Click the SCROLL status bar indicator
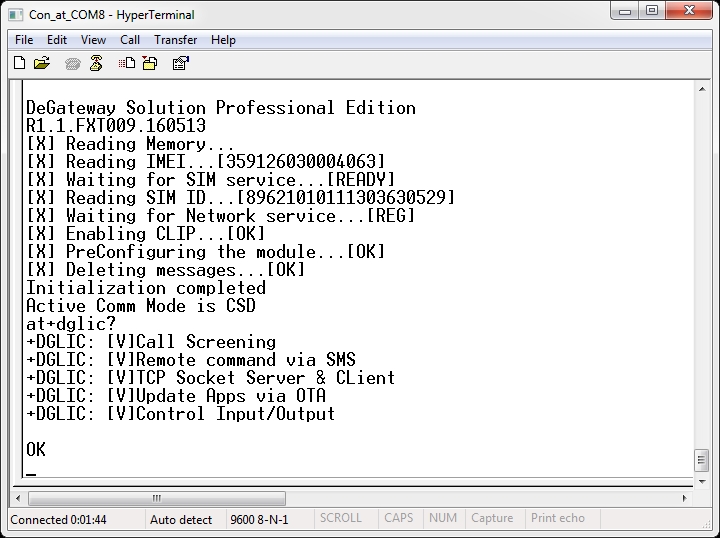 340,518
